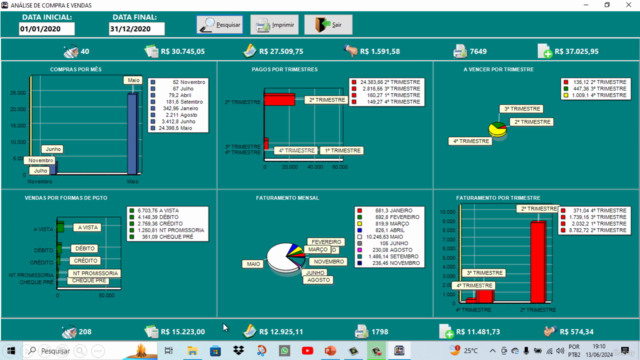Click the MAIO pie chart label

coord(253,264)
